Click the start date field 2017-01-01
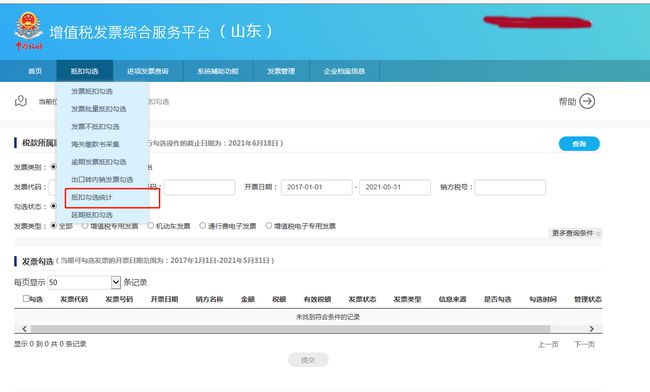The height and width of the screenshot is (392, 650). click(317, 187)
